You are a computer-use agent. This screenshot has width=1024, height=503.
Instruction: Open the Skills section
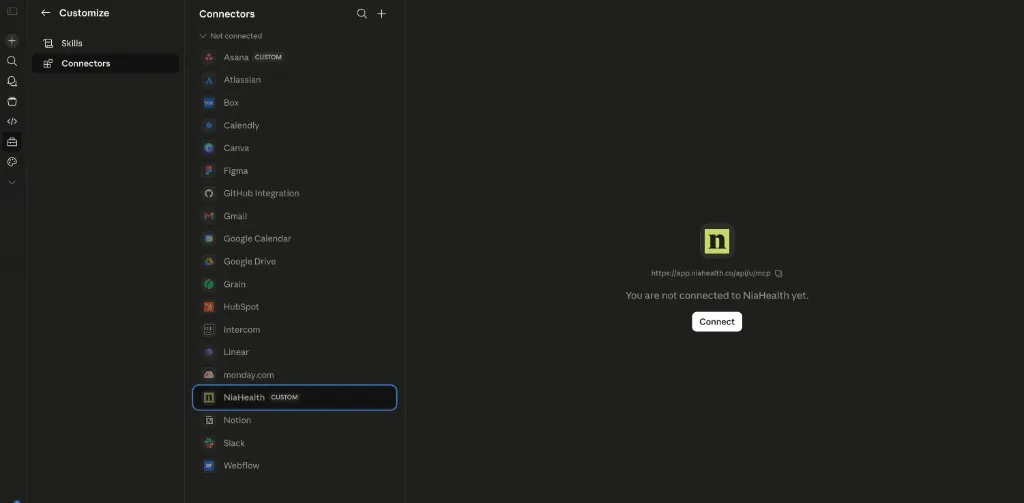[105, 43]
